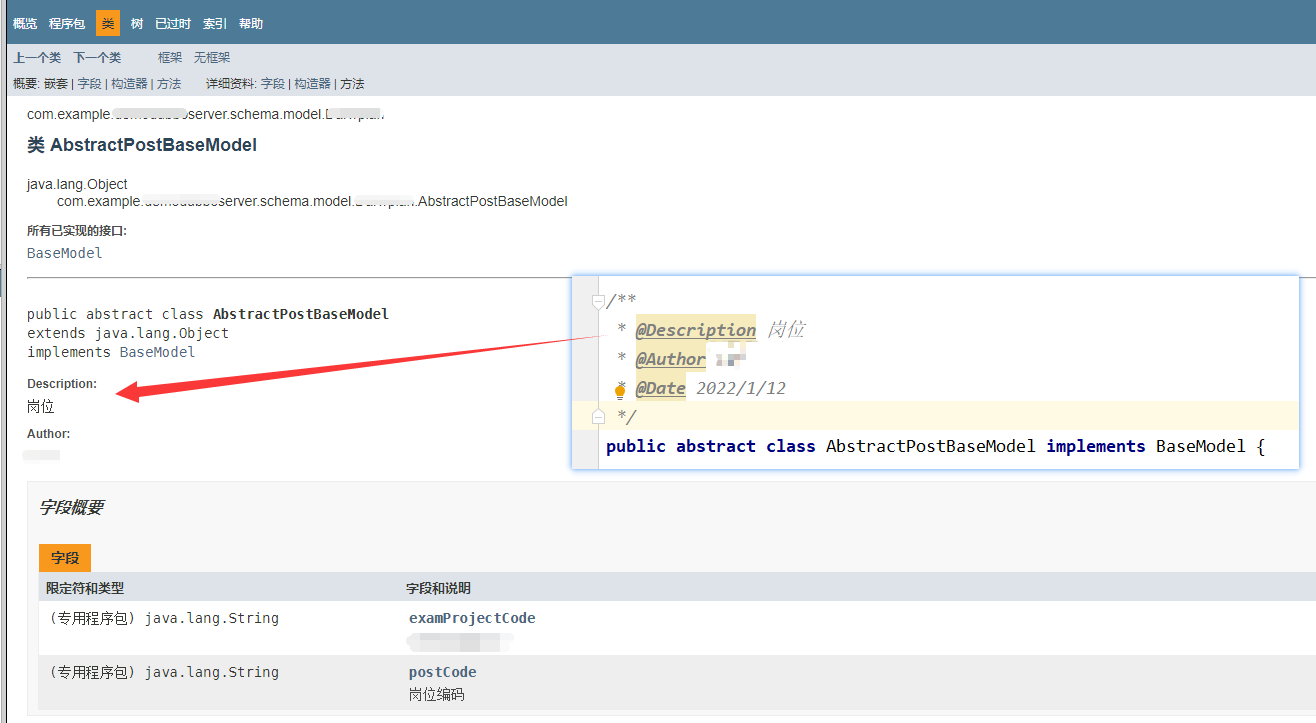The width and height of the screenshot is (1316, 723).
Task: Open the postCode field link
Action: coord(441,671)
